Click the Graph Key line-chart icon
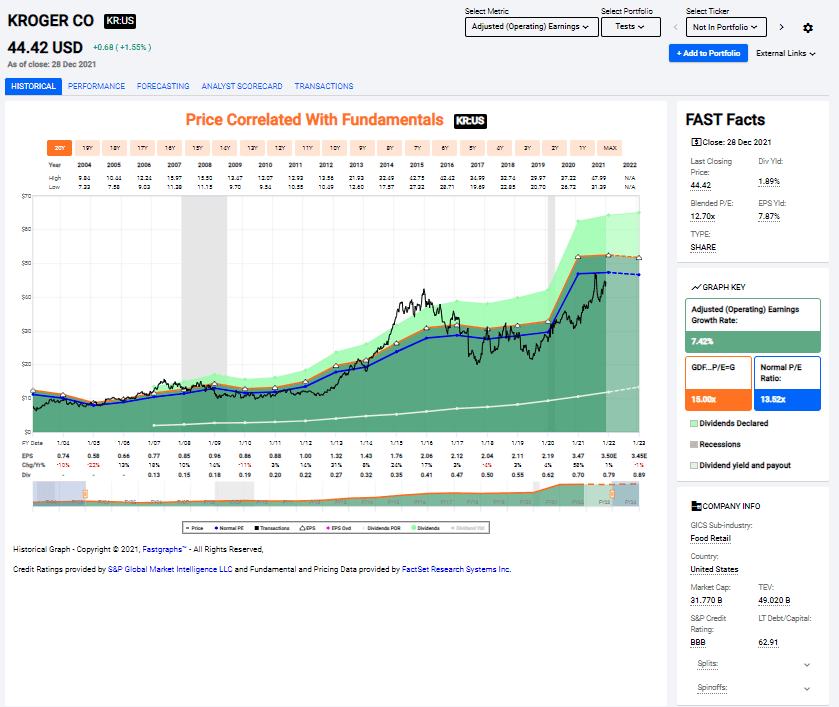Image resolution: width=839 pixels, height=707 pixels. (696, 287)
